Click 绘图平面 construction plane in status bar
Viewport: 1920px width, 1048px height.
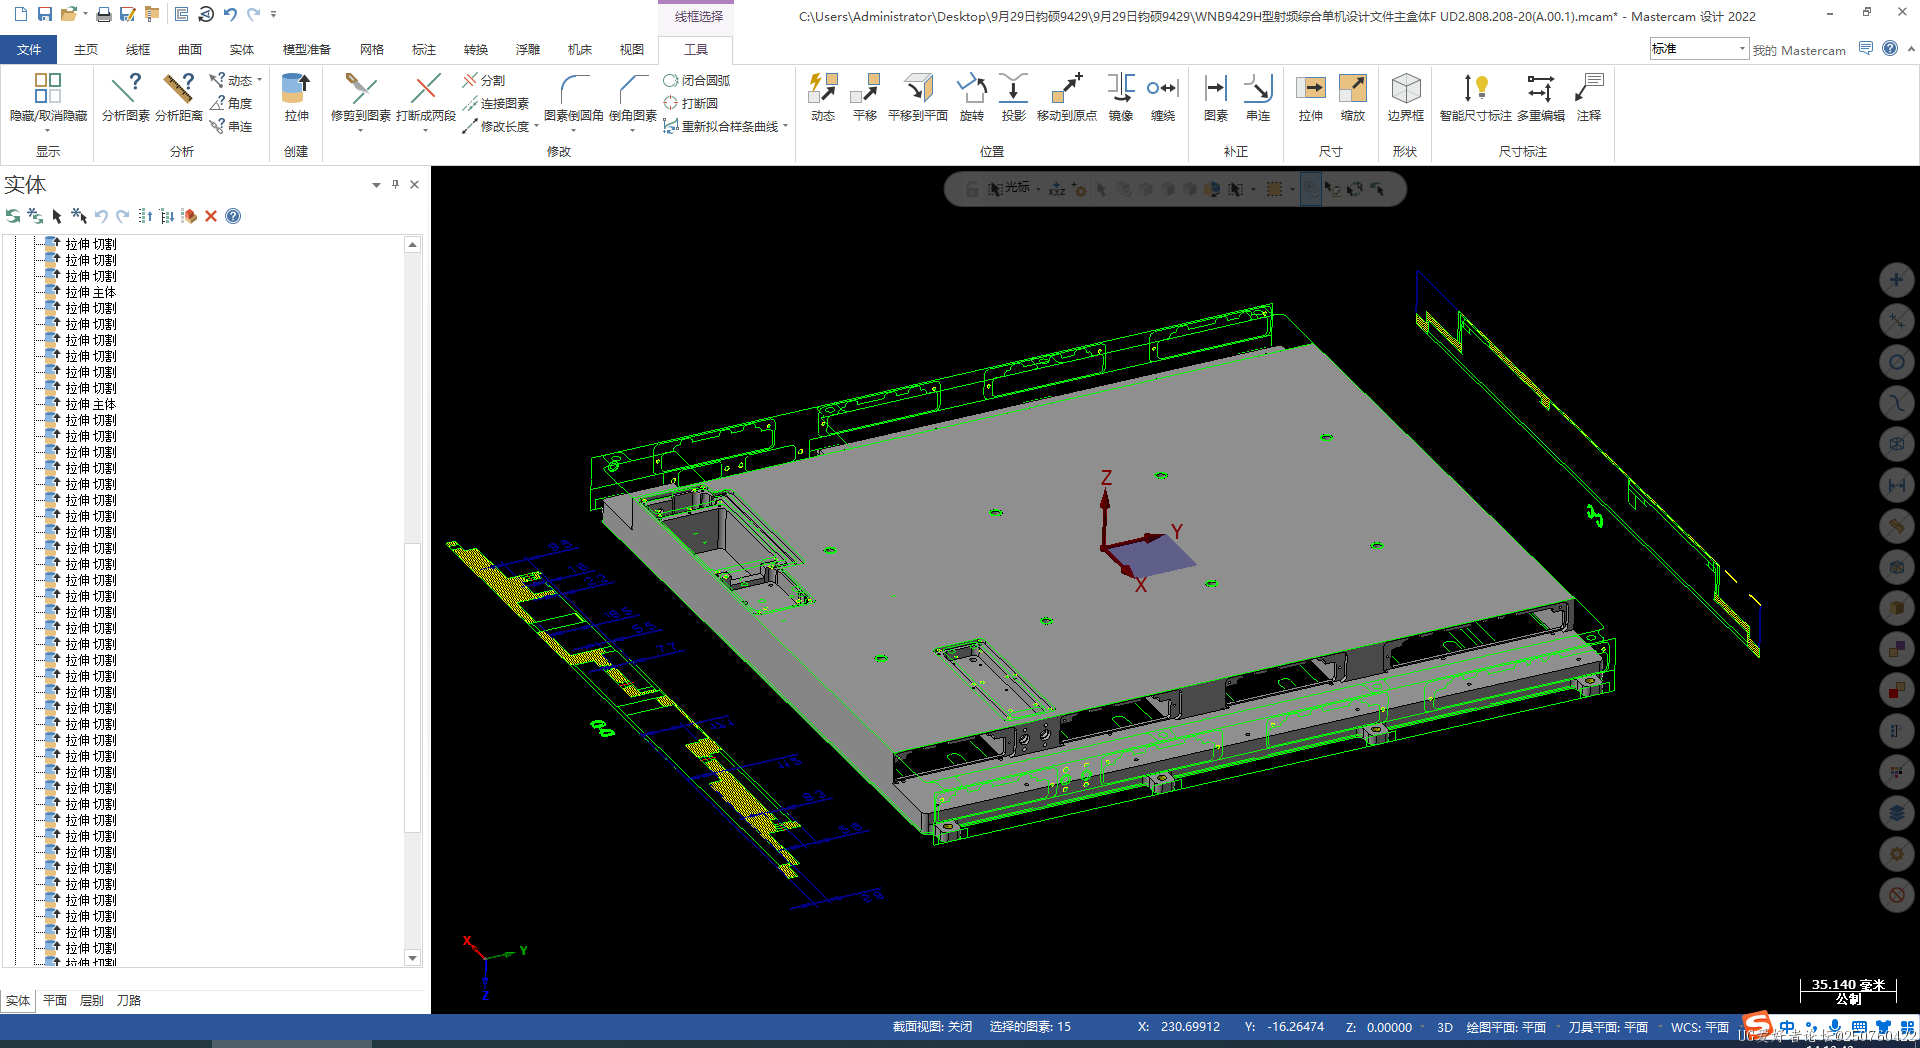(1506, 1027)
